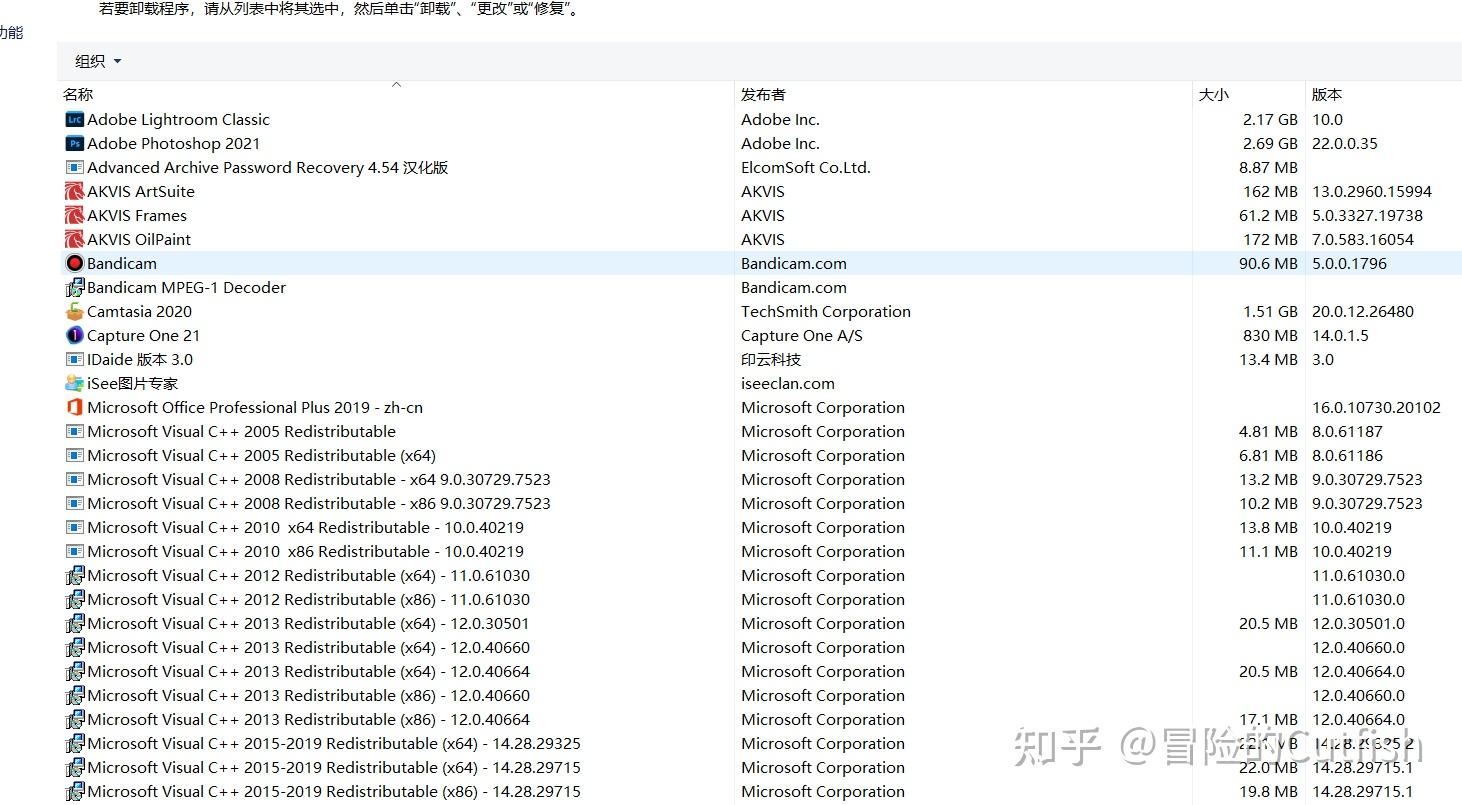Click the Camtasia 2020 icon

[74, 311]
